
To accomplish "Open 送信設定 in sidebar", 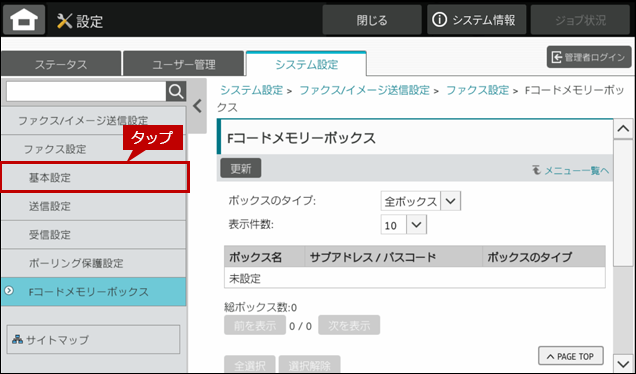I will coord(94,206).
